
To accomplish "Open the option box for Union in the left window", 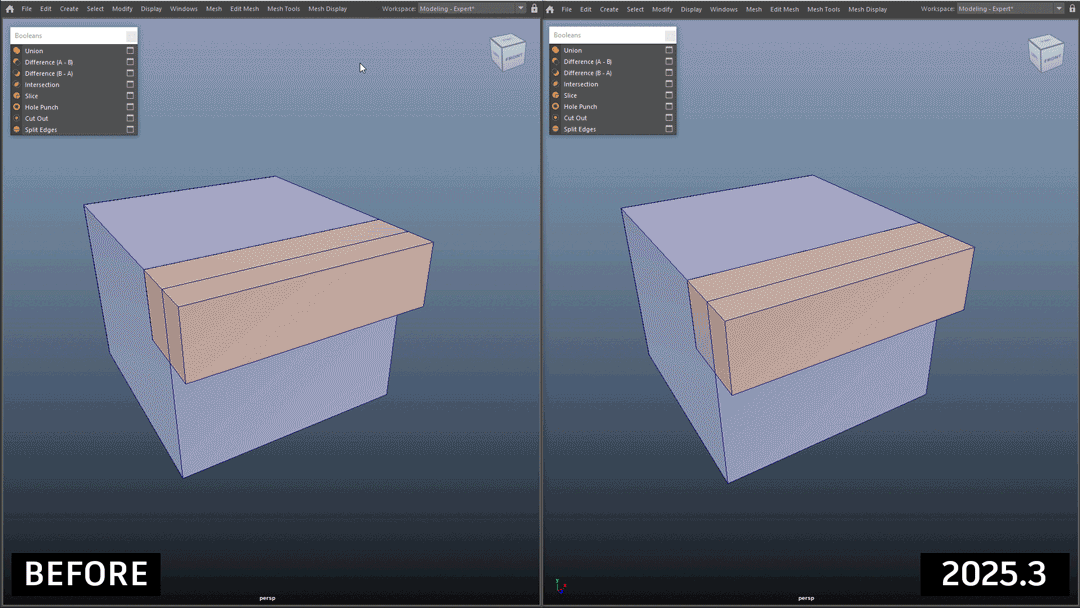I will [x=130, y=50].
